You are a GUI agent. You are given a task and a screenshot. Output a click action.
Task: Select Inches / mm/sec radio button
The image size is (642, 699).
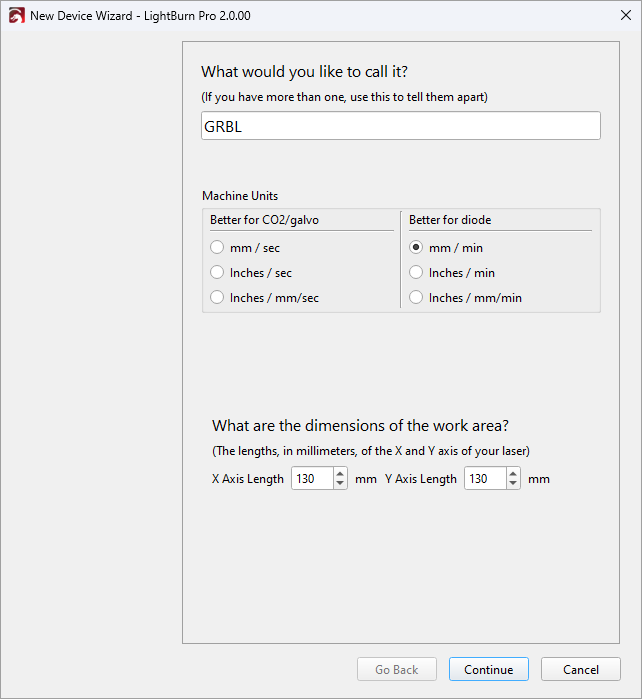pos(217,298)
